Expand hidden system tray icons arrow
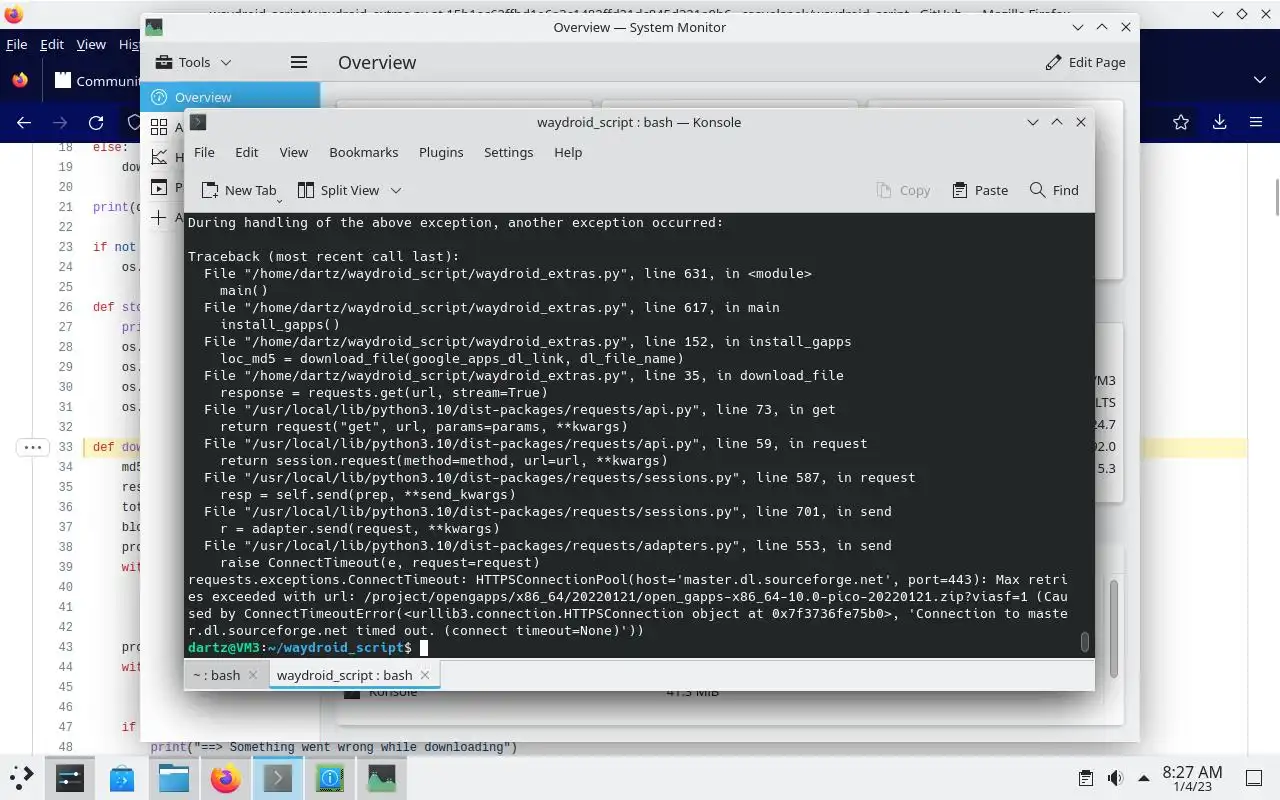The height and width of the screenshot is (800, 1280). click(x=1143, y=778)
